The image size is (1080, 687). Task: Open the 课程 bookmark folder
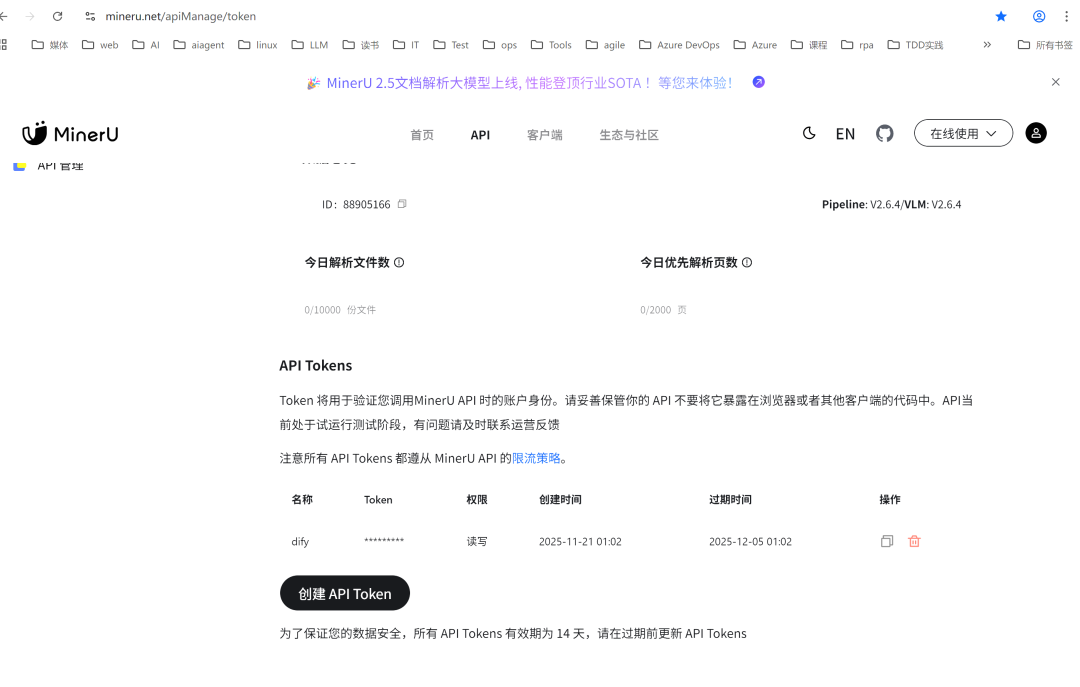pos(809,45)
